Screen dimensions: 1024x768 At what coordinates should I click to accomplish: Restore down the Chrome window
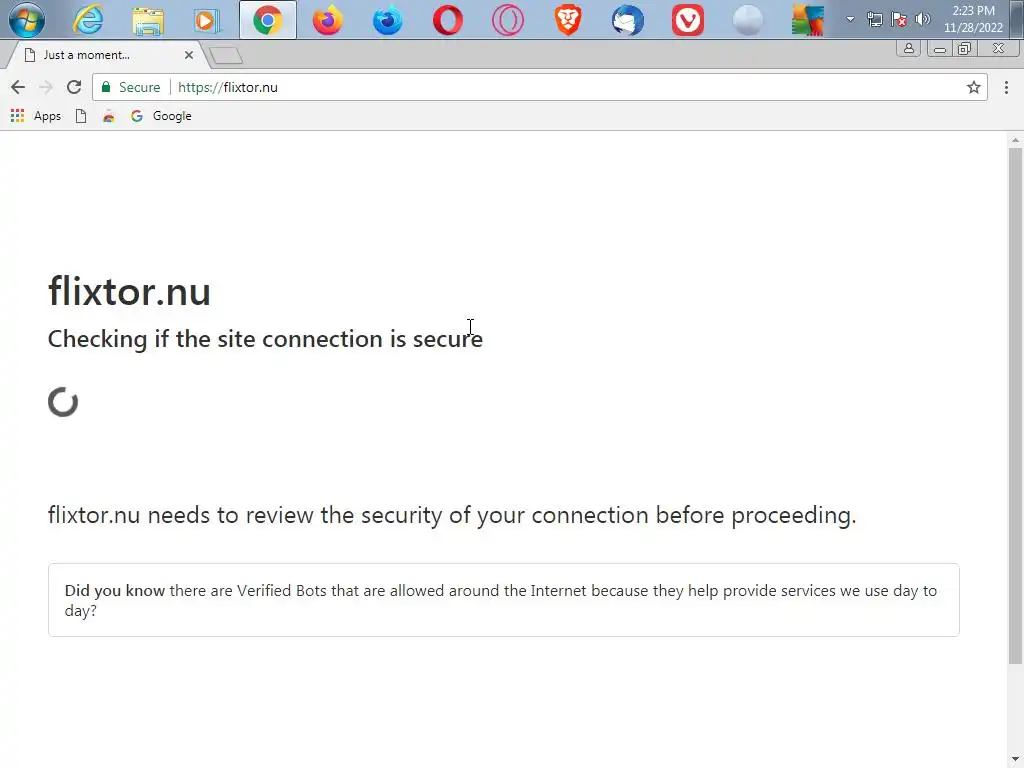[965, 49]
